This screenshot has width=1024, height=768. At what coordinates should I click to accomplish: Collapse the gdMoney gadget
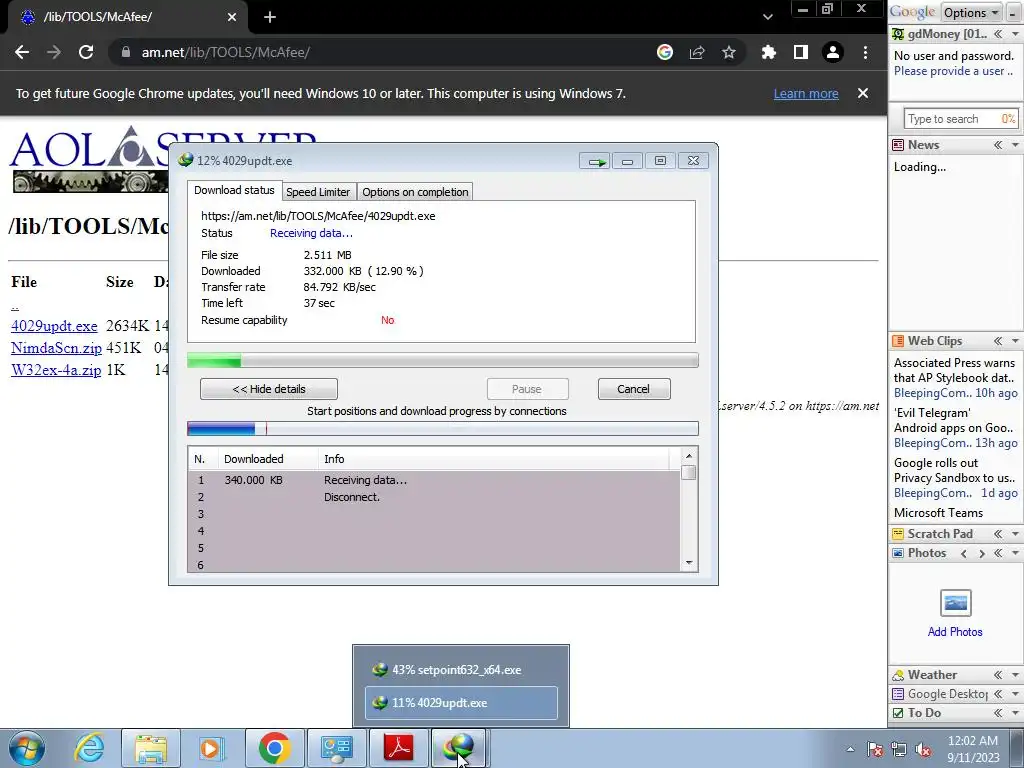tap(999, 34)
